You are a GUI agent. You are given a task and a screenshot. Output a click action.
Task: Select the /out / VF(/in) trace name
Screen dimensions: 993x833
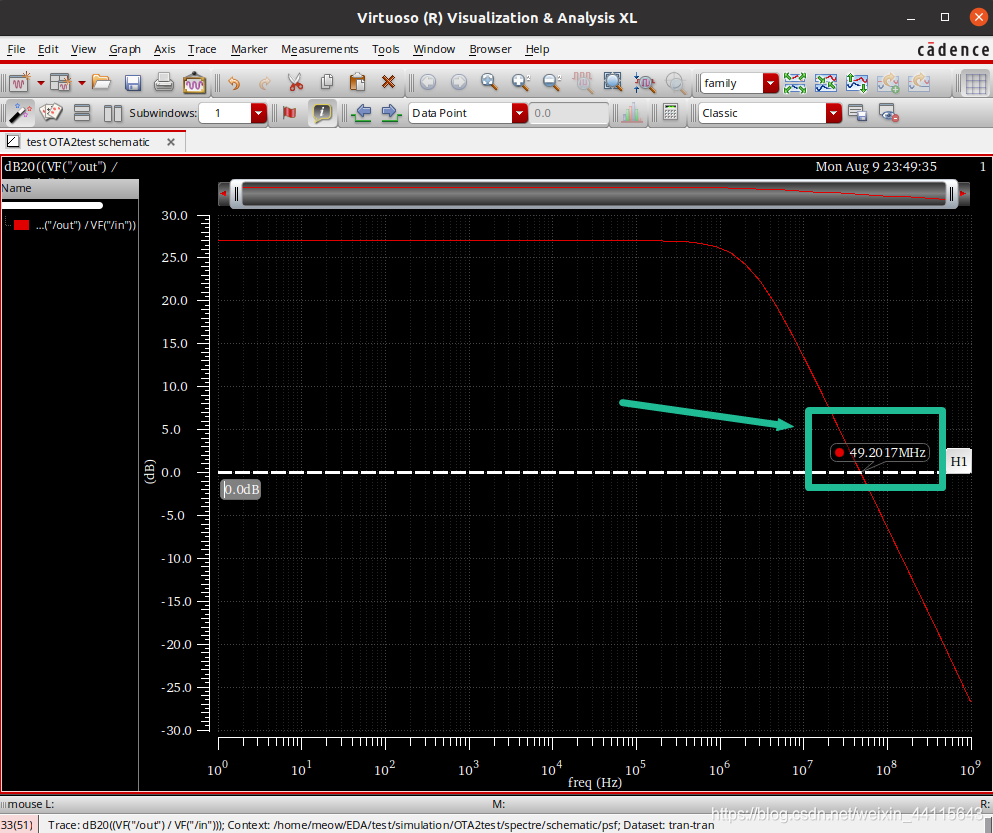(85, 225)
